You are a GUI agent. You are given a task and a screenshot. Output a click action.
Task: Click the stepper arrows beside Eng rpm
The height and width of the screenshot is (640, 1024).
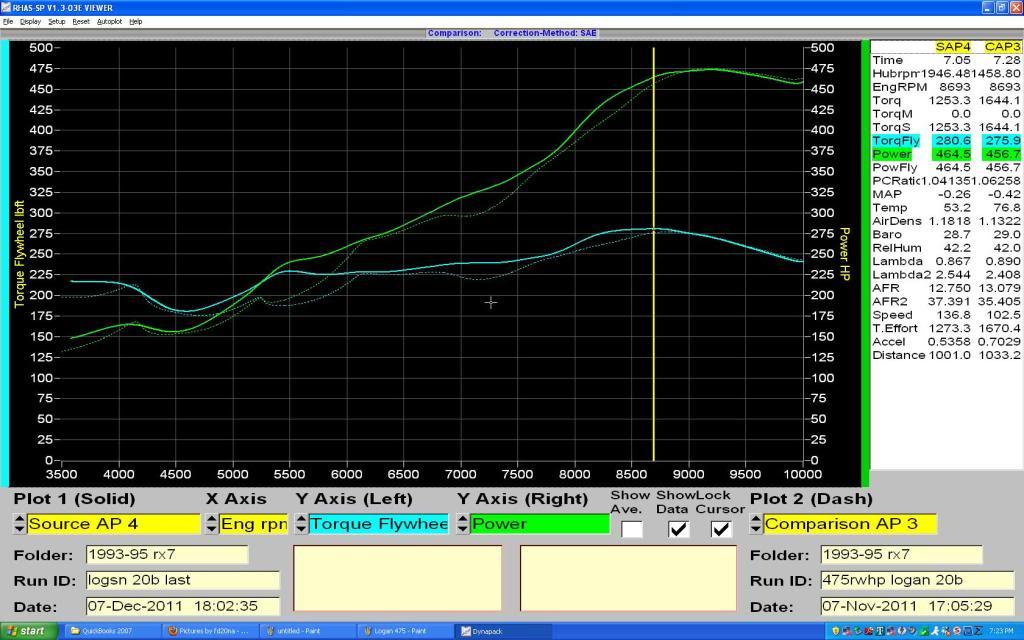click(x=212, y=524)
